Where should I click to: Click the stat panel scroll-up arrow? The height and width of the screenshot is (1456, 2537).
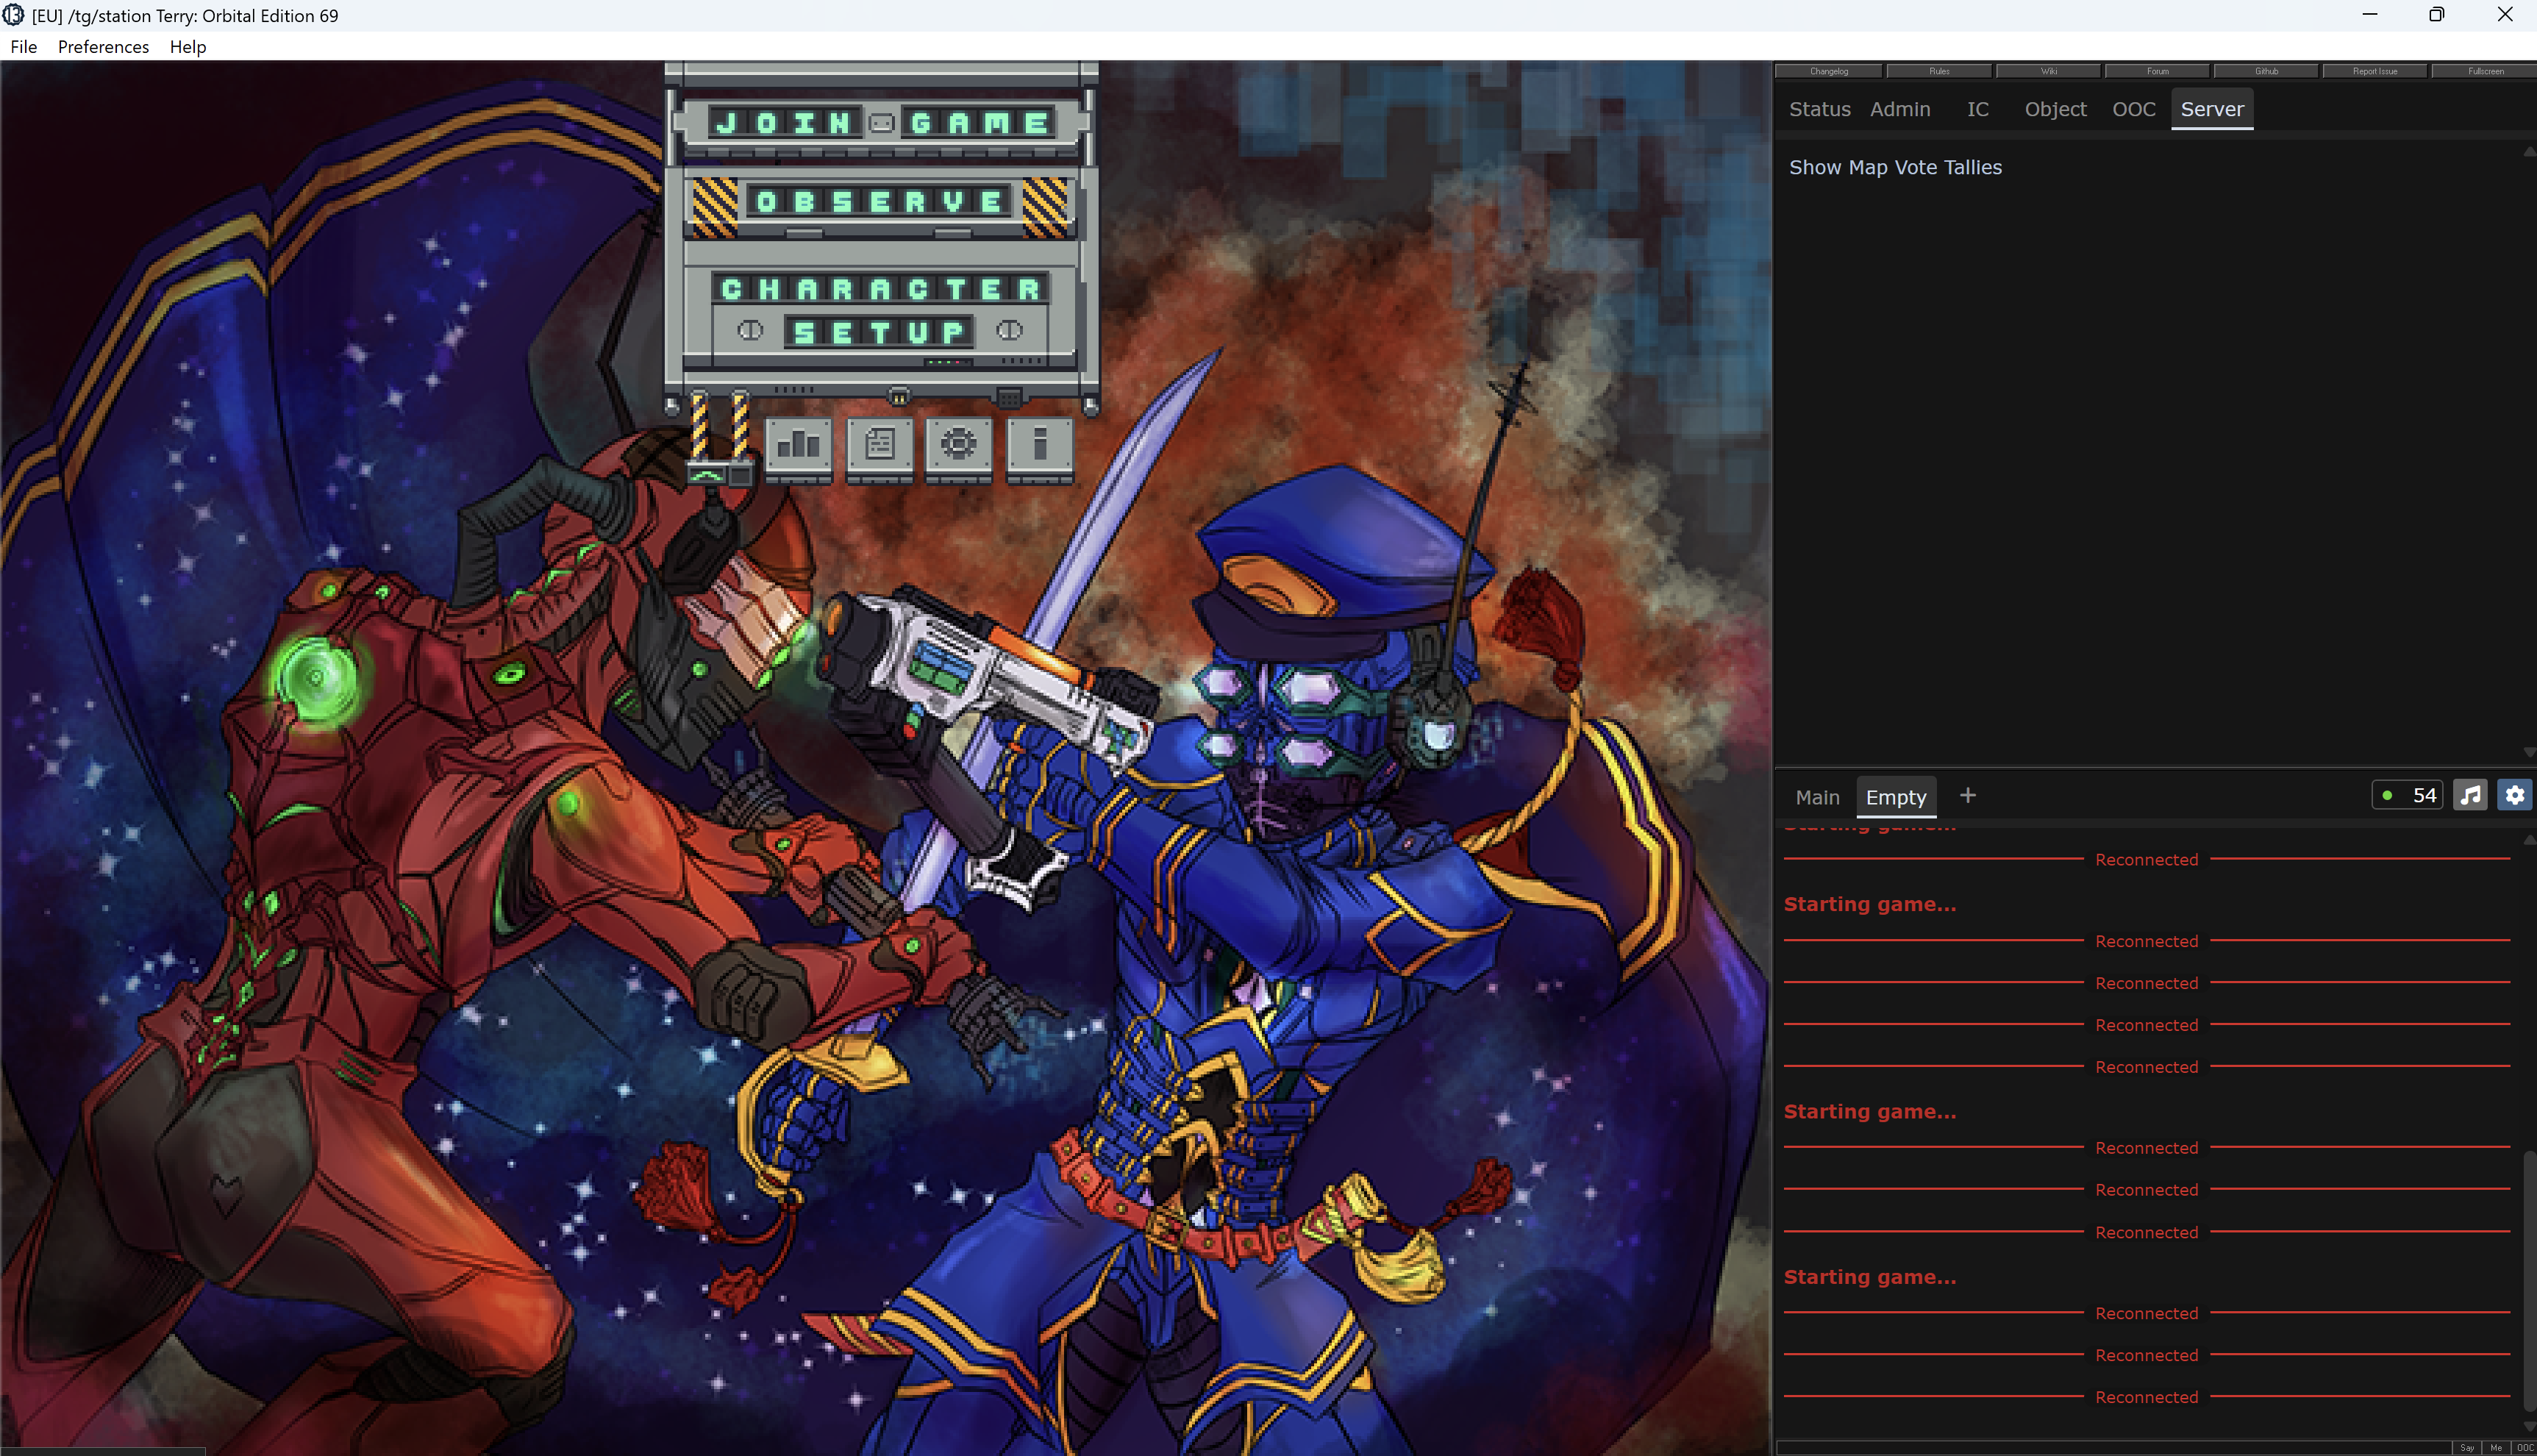point(2529,152)
